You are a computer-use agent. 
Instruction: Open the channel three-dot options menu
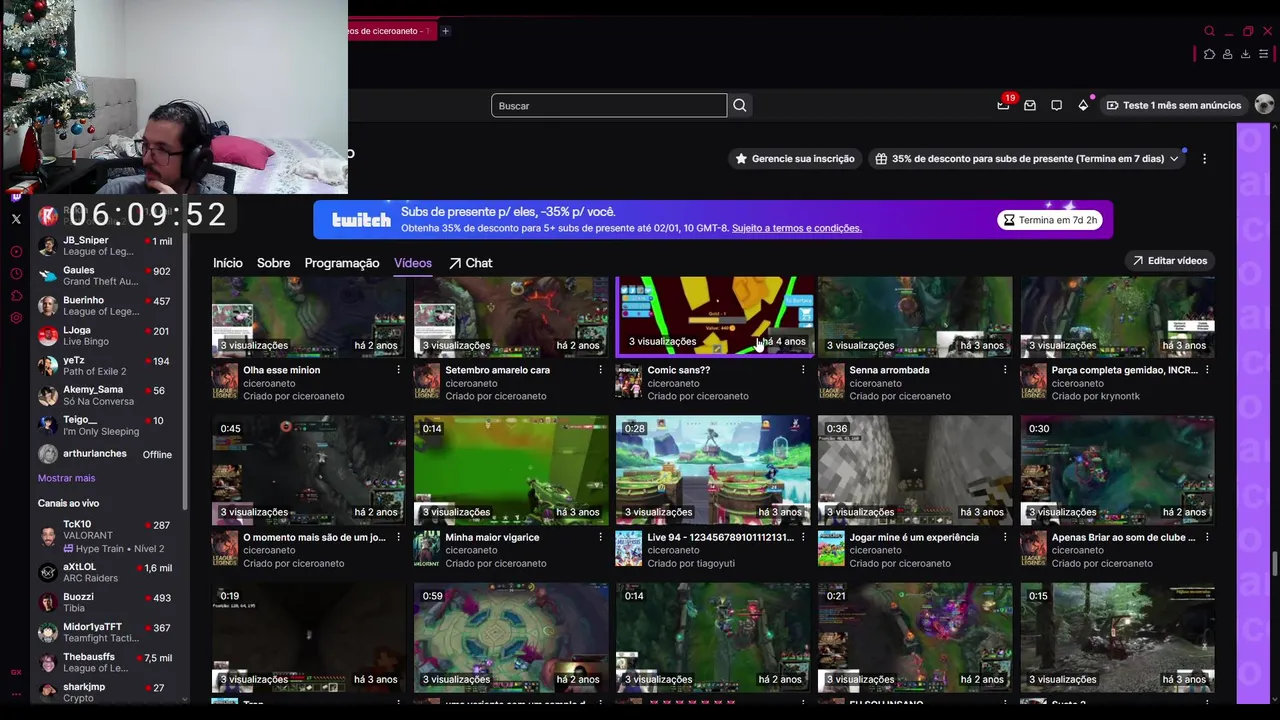point(1204,159)
